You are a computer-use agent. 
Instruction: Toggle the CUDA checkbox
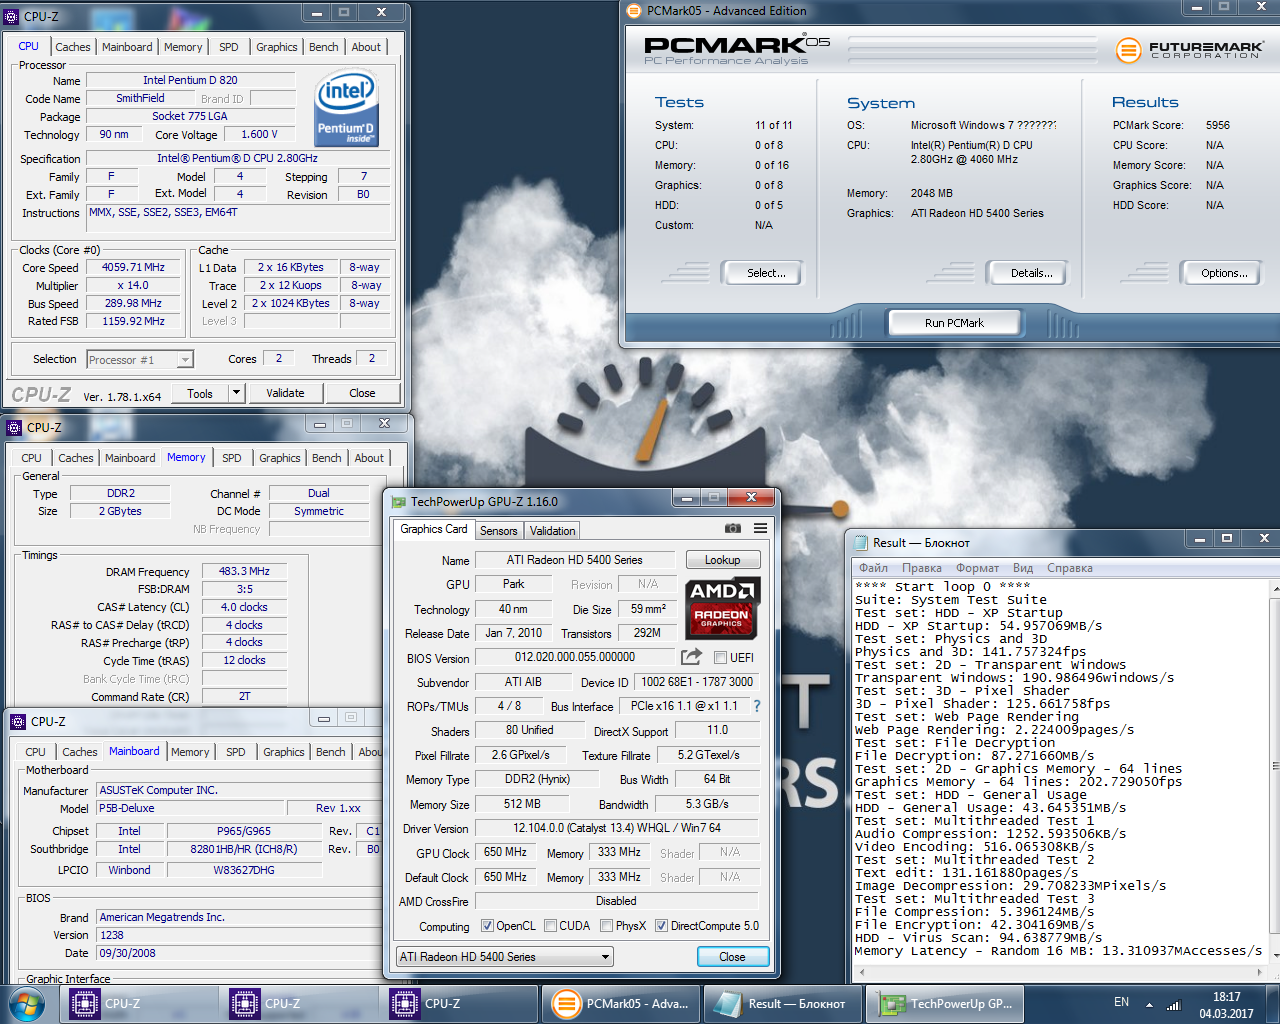pyautogui.click(x=550, y=926)
